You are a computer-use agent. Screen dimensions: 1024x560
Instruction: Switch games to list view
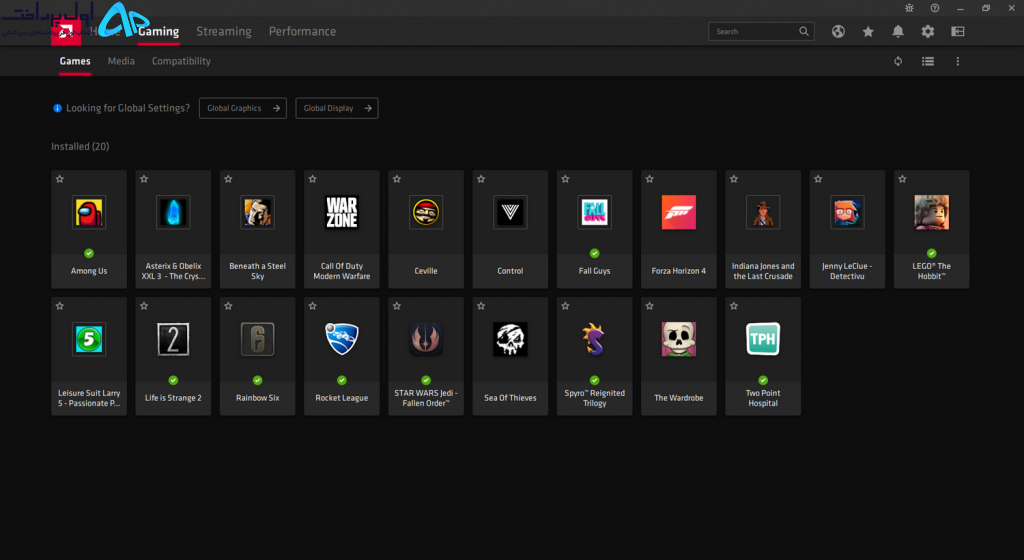point(928,61)
